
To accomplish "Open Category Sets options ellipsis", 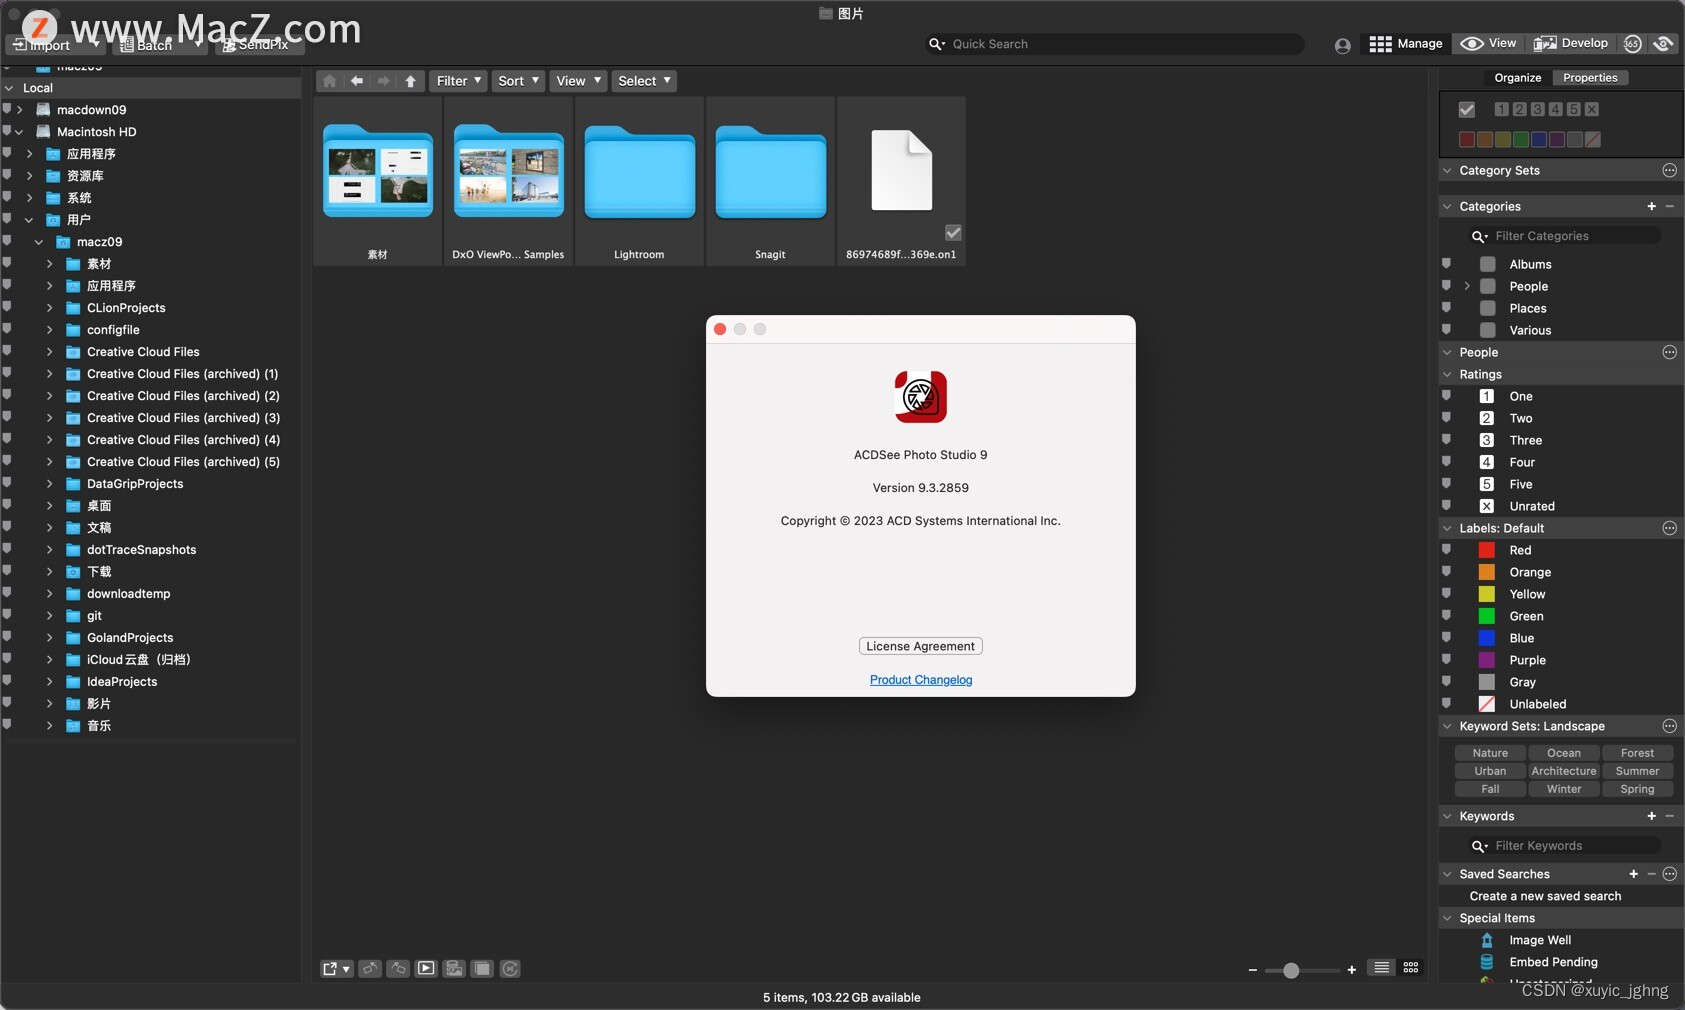I will [x=1669, y=171].
